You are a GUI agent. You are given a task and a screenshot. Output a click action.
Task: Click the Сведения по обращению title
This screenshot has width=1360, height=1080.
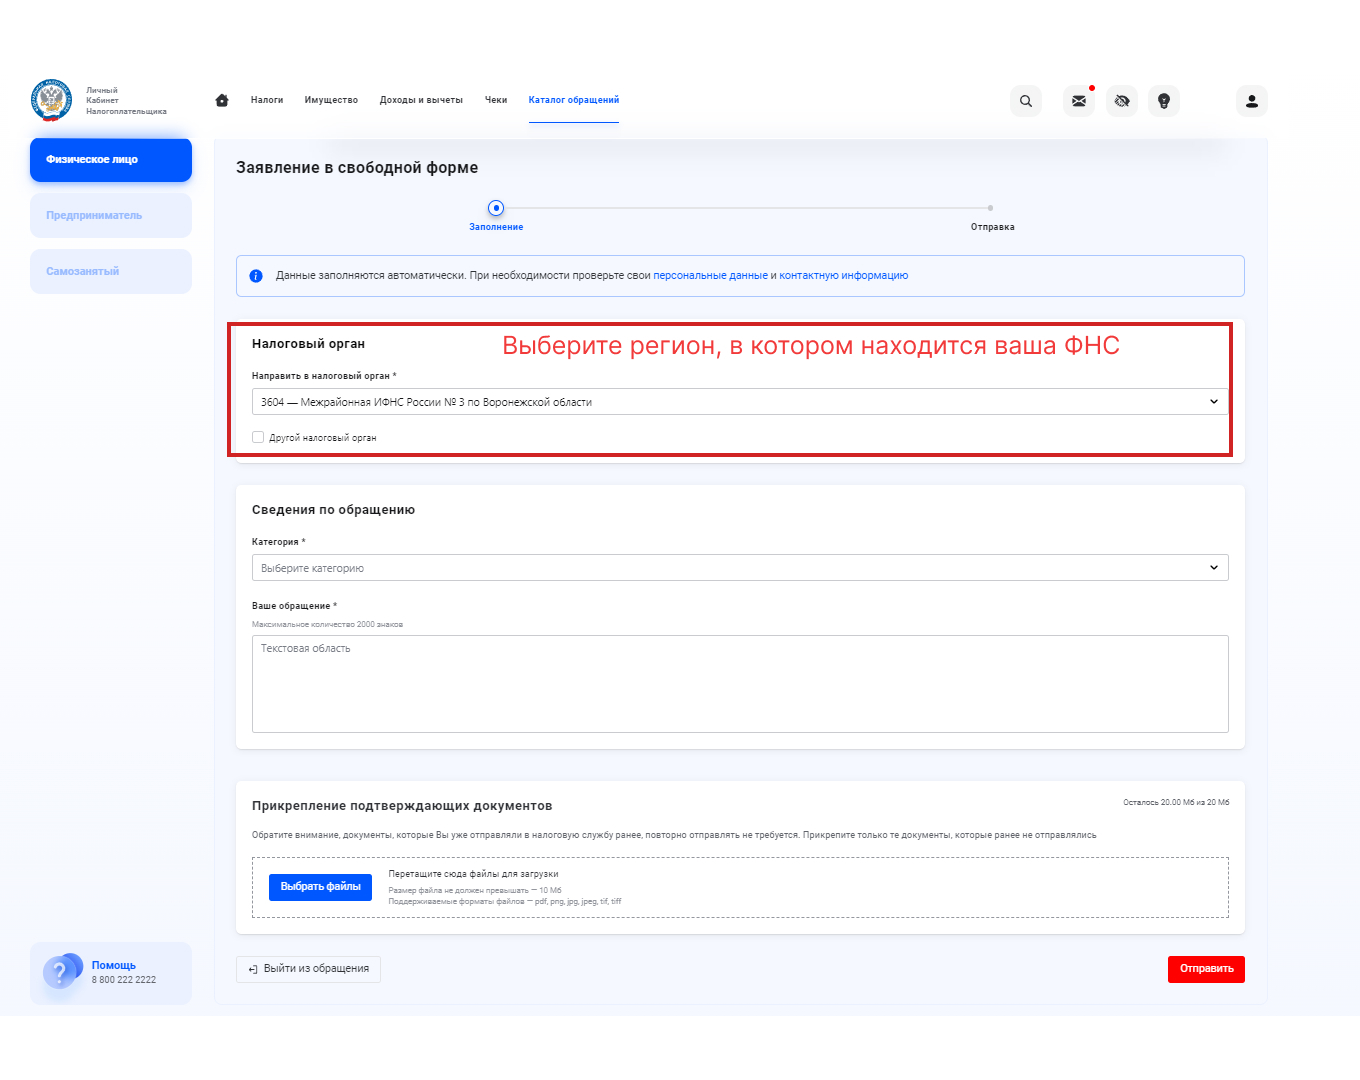[333, 510]
